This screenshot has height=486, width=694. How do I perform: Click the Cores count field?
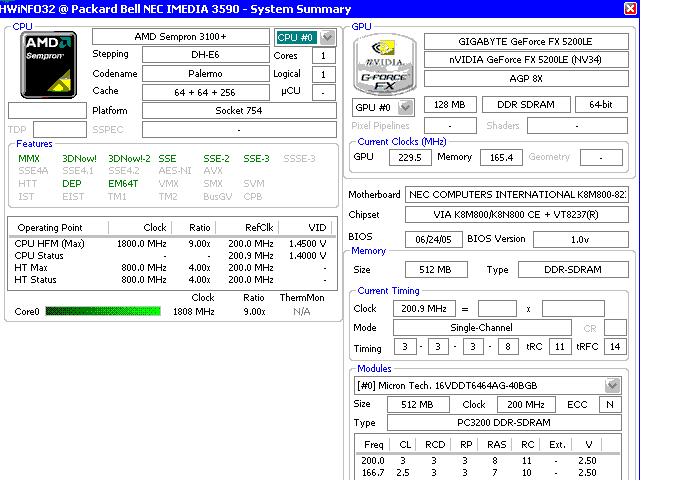(324, 56)
